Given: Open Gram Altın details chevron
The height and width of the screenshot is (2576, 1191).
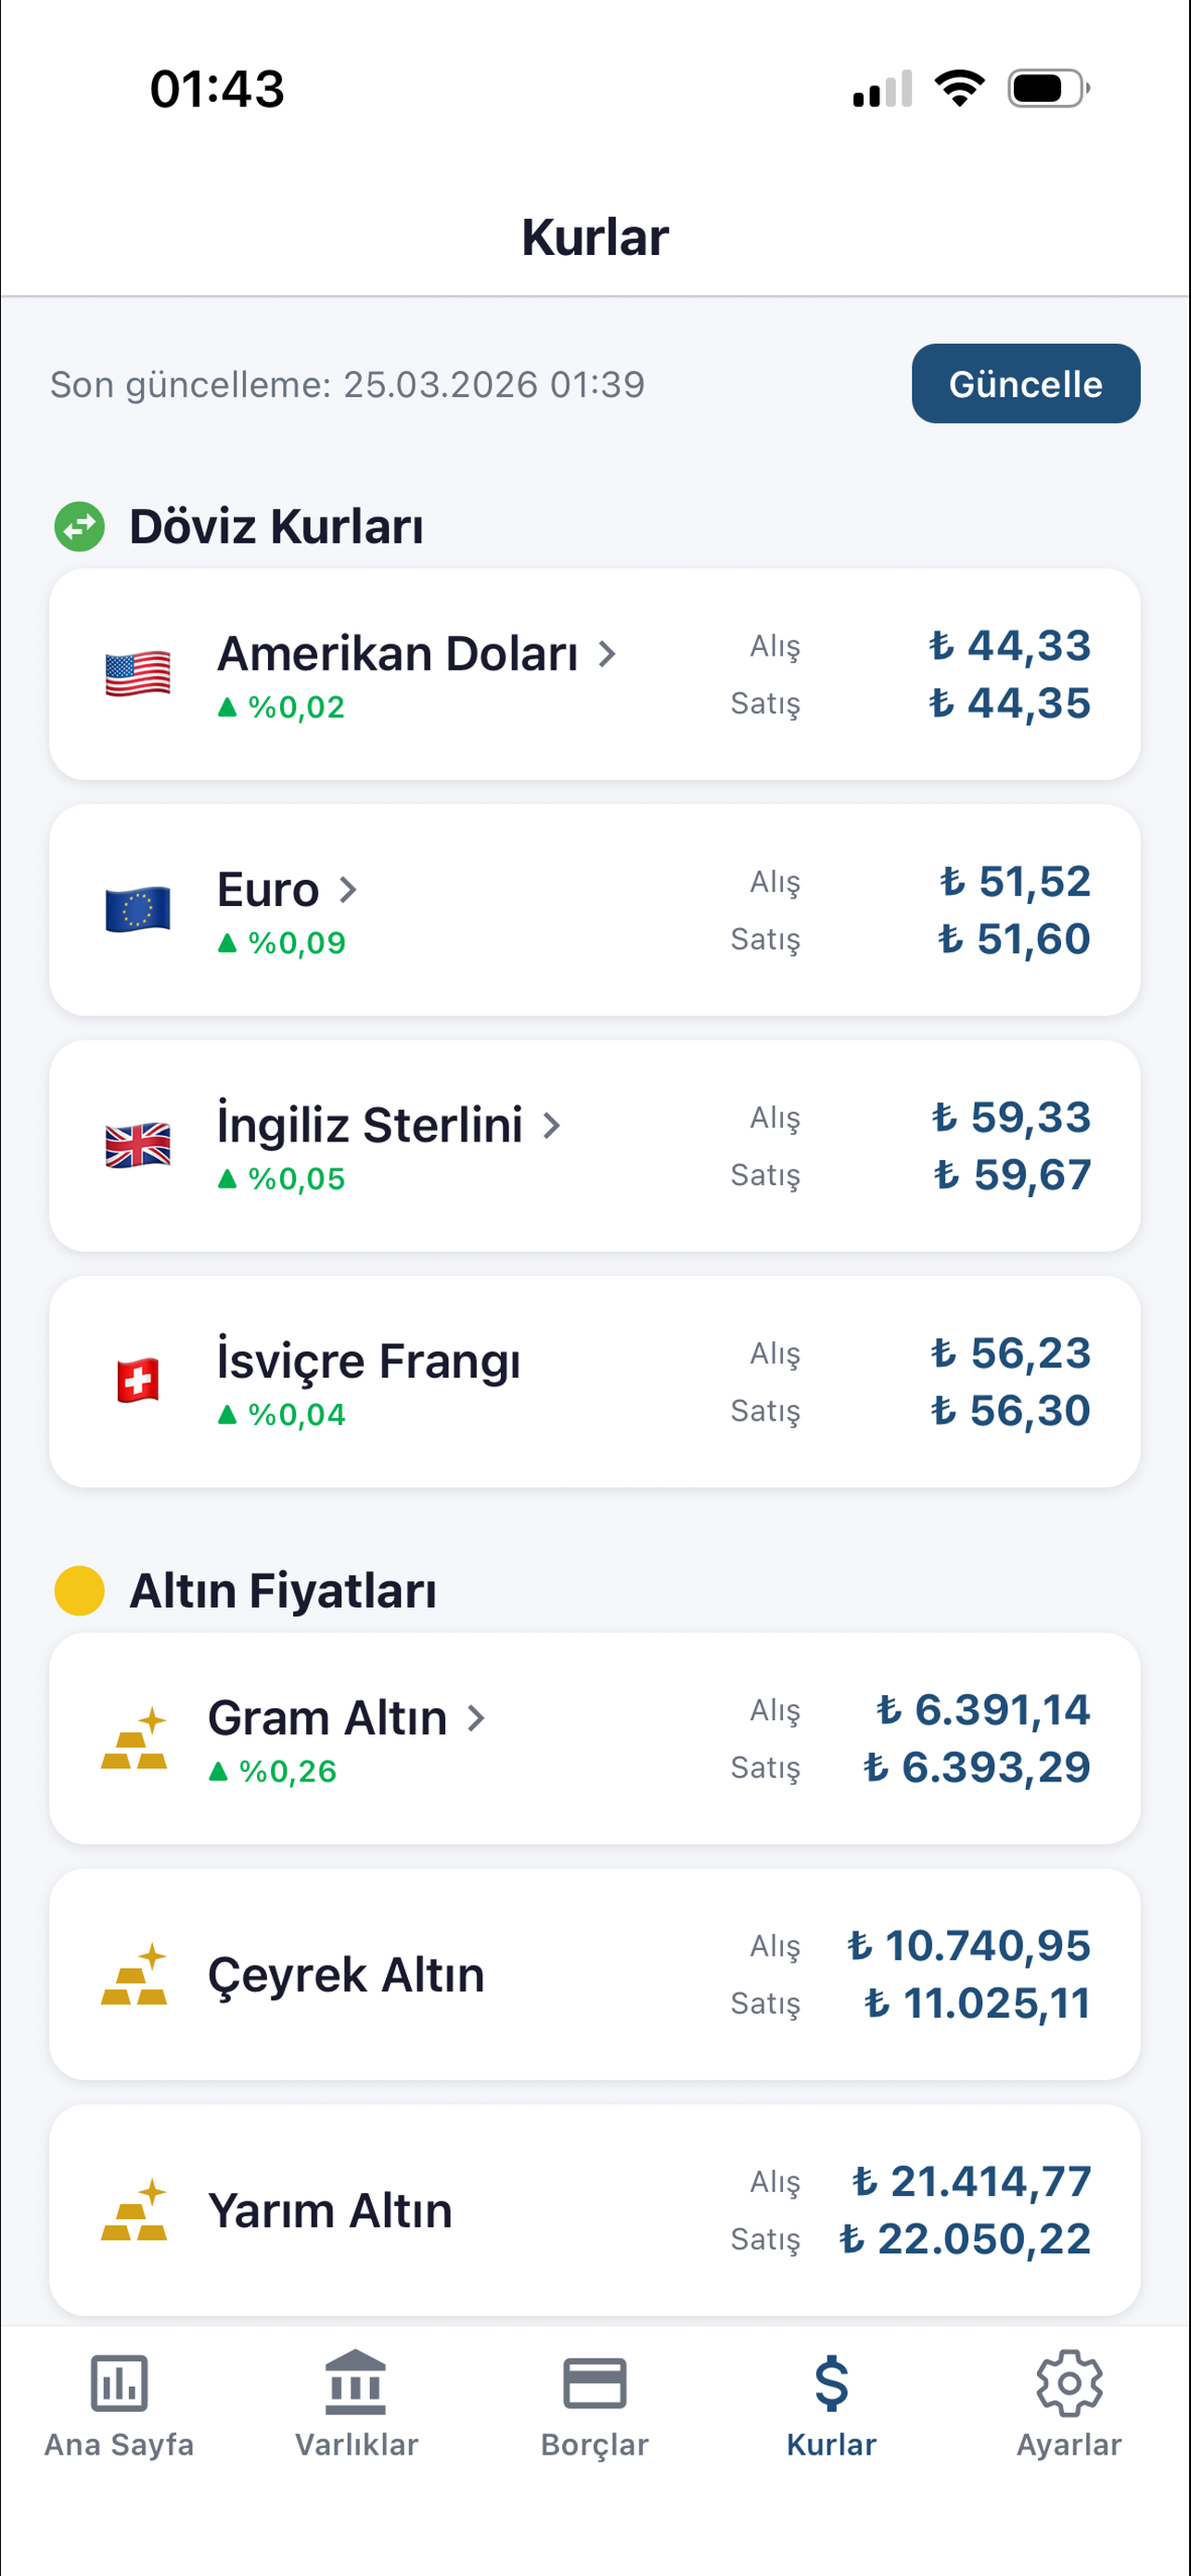Looking at the screenshot, I should coord(476,1718).
